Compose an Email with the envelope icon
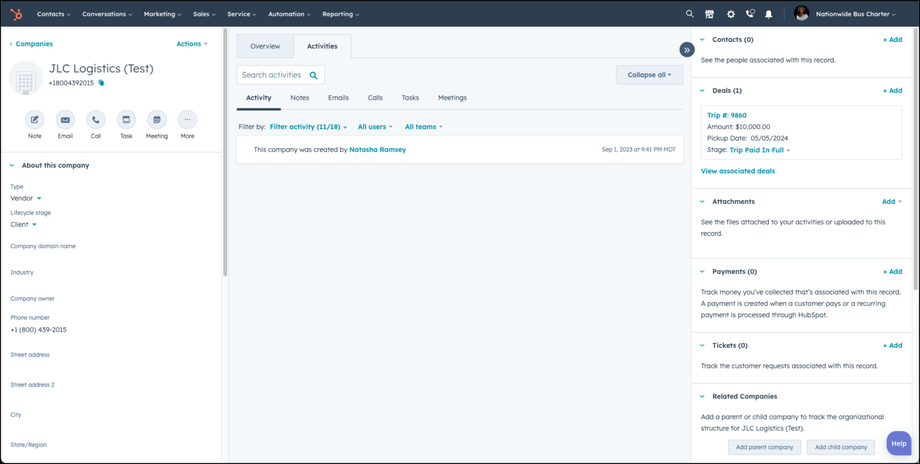Viewport: 920px width, 464px height. click(65, 120)
